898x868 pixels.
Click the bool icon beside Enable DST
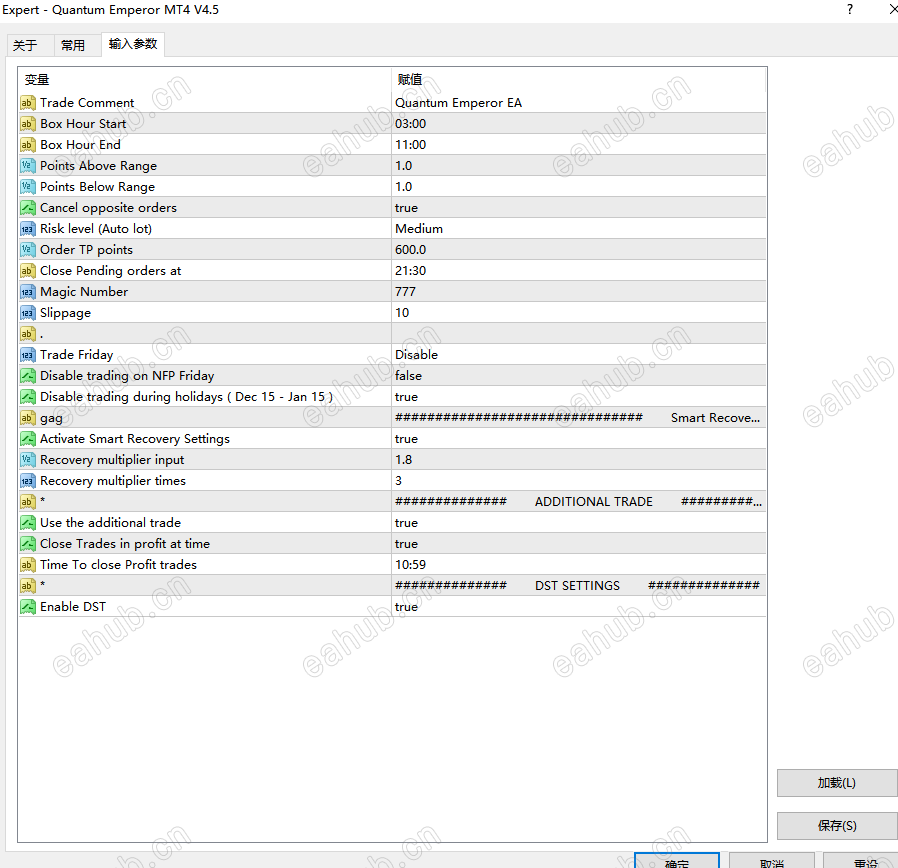27,607
